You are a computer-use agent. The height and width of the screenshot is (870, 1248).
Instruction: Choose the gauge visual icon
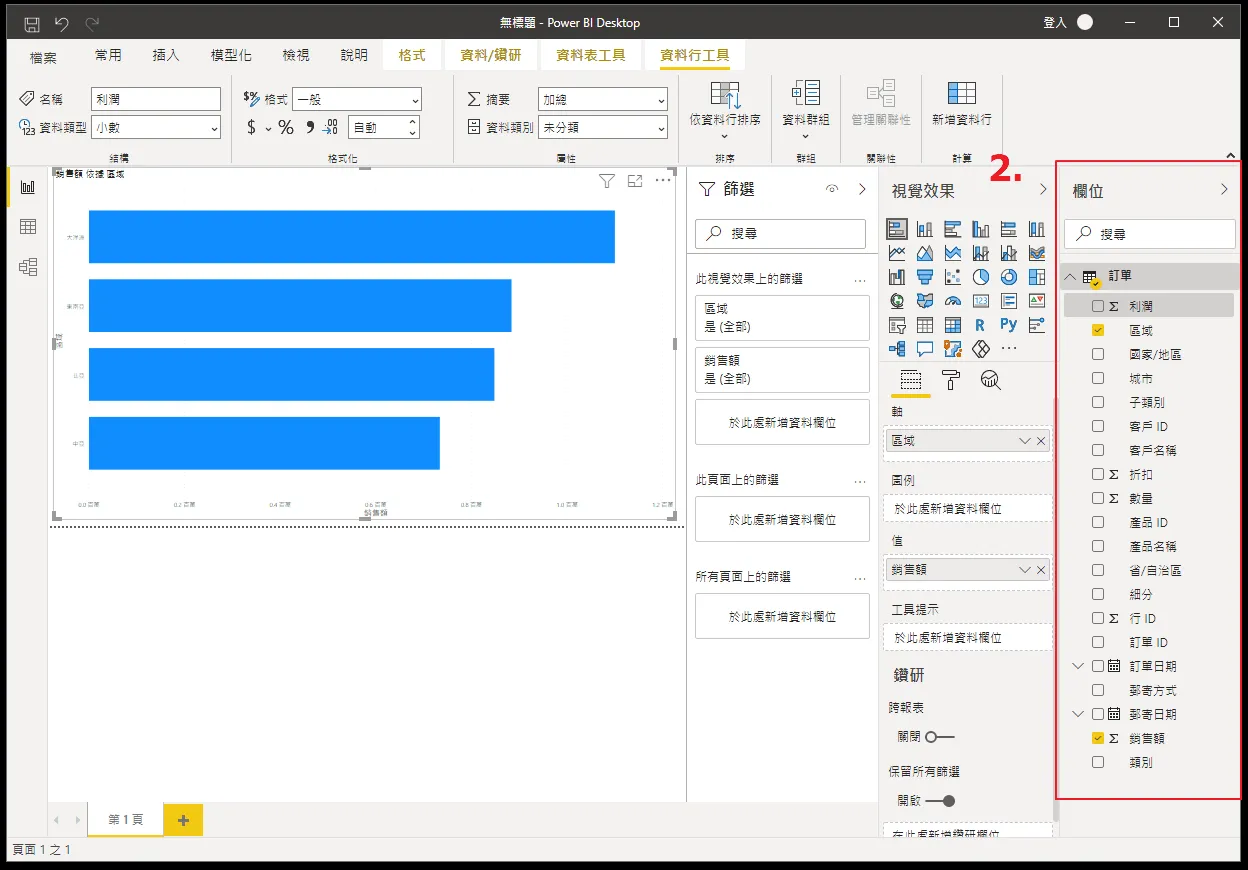953,300
